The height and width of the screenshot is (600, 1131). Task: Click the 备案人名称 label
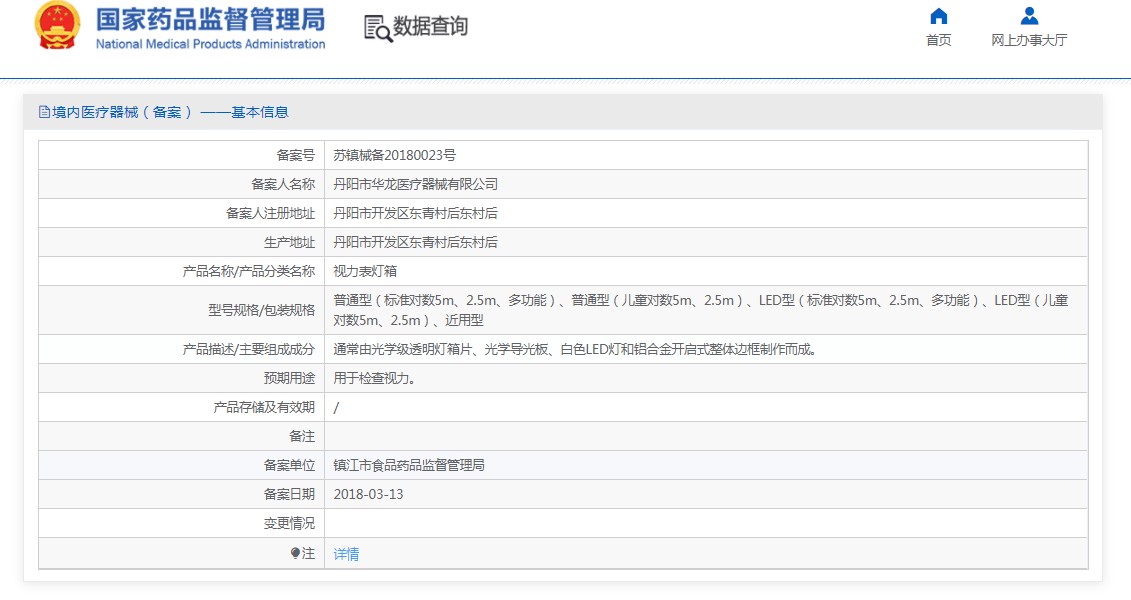coord(283,184)
